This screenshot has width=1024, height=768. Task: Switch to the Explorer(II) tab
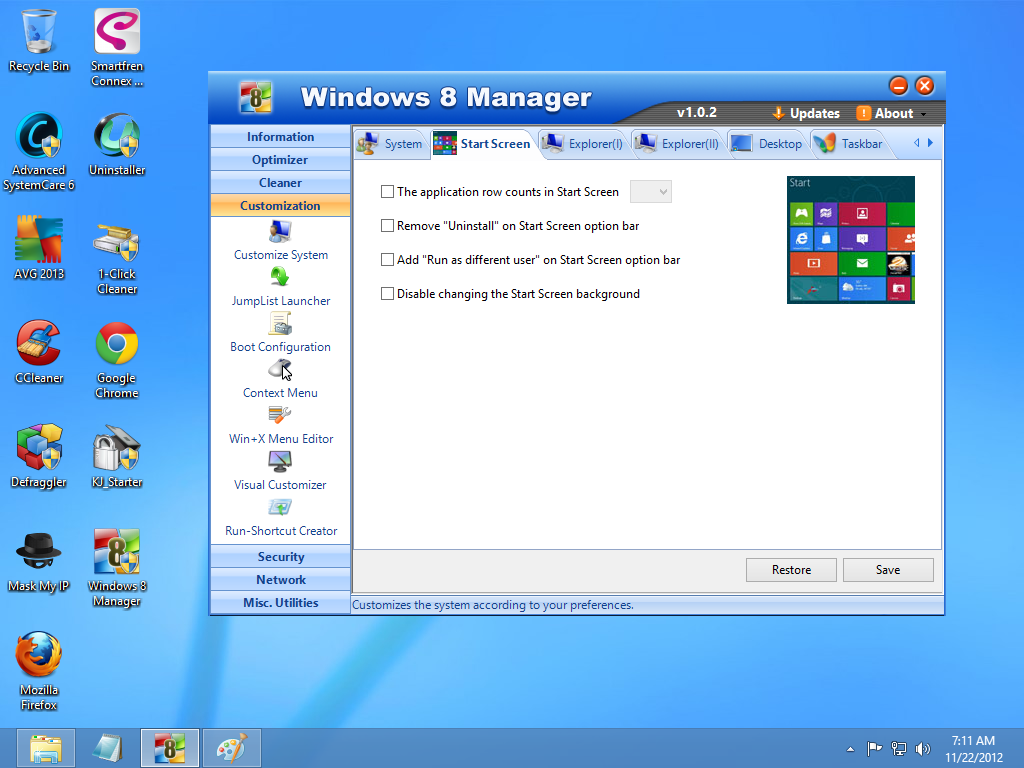677,144
